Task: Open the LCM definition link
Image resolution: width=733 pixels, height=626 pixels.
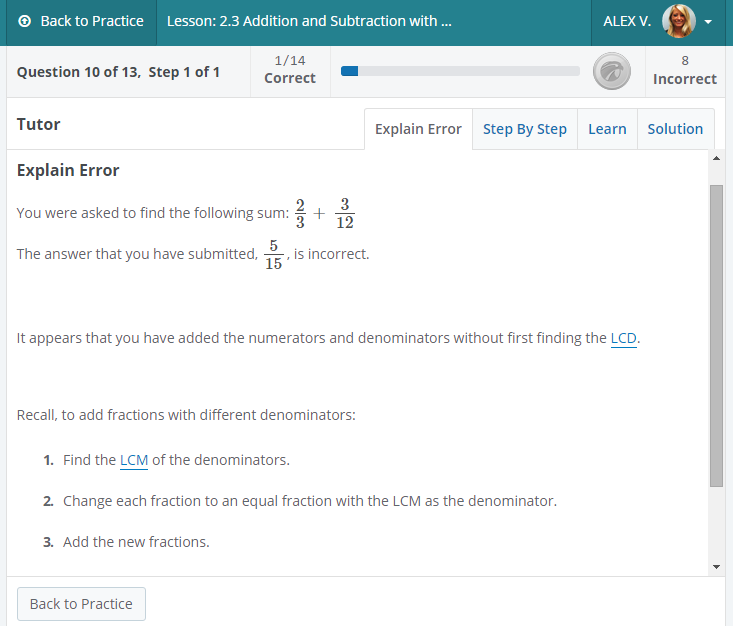Action: point(134,460)
